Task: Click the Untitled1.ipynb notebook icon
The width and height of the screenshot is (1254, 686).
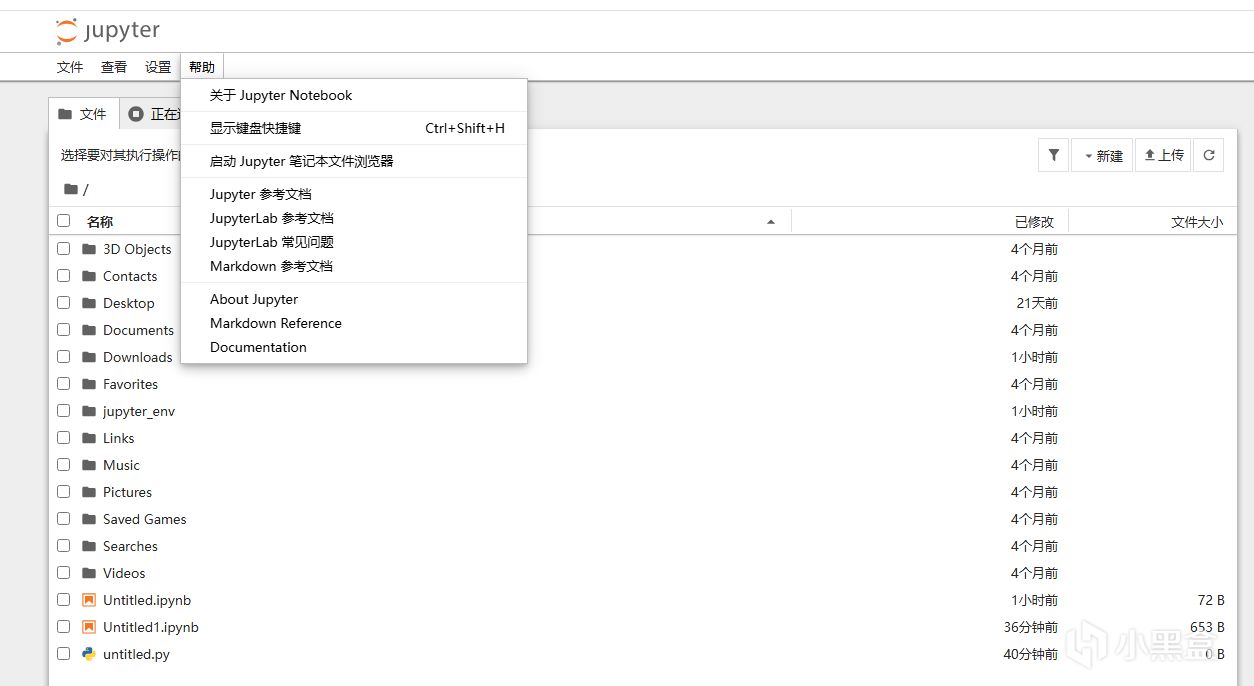Action: pyautogui.click(x=89, y=627)
